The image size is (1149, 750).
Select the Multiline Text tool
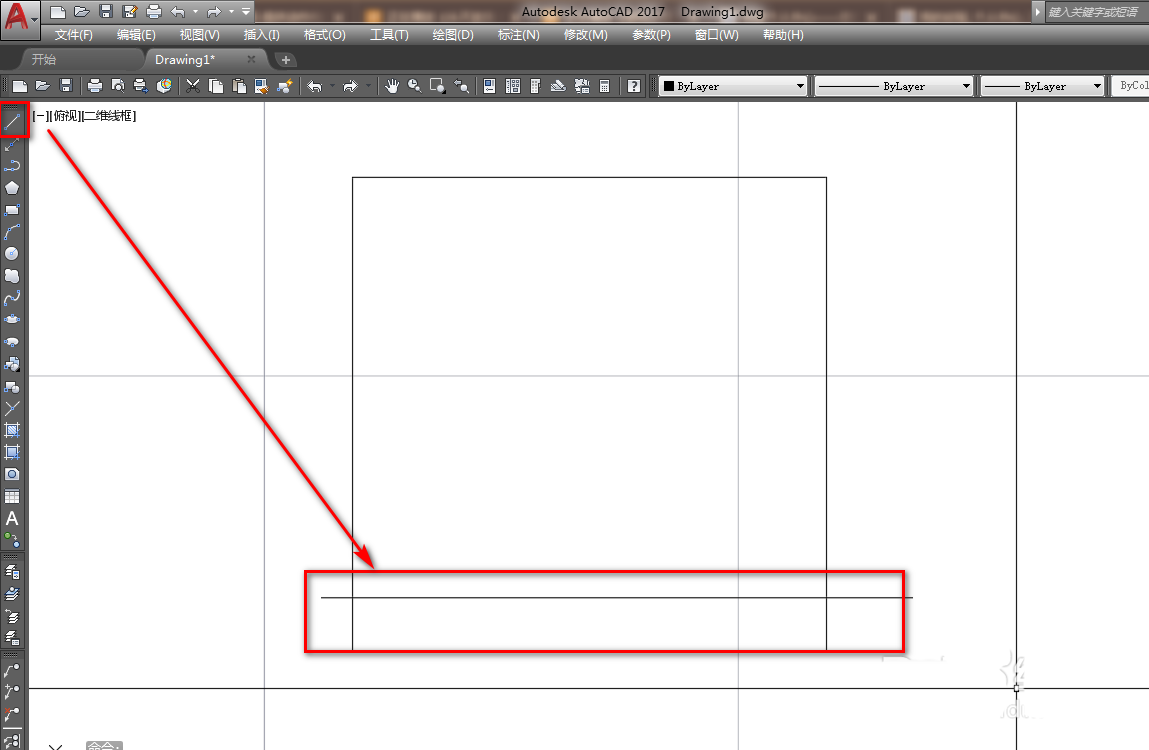pos(12,518)
